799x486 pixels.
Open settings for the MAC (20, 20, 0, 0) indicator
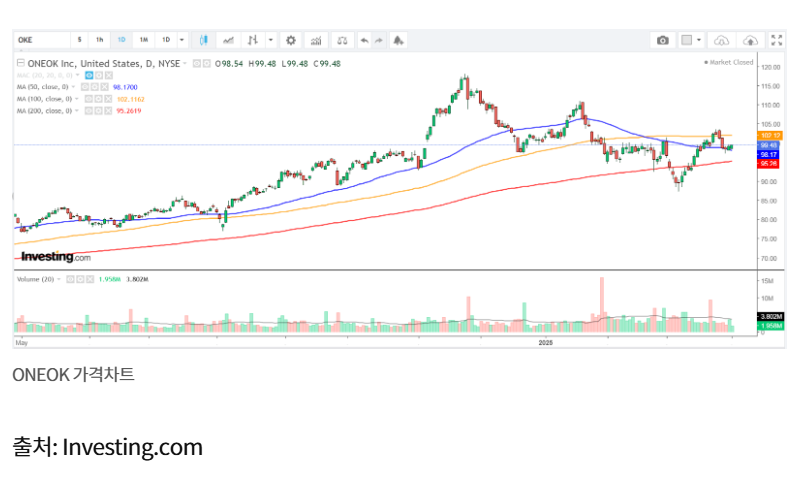(x=99, y=75)
